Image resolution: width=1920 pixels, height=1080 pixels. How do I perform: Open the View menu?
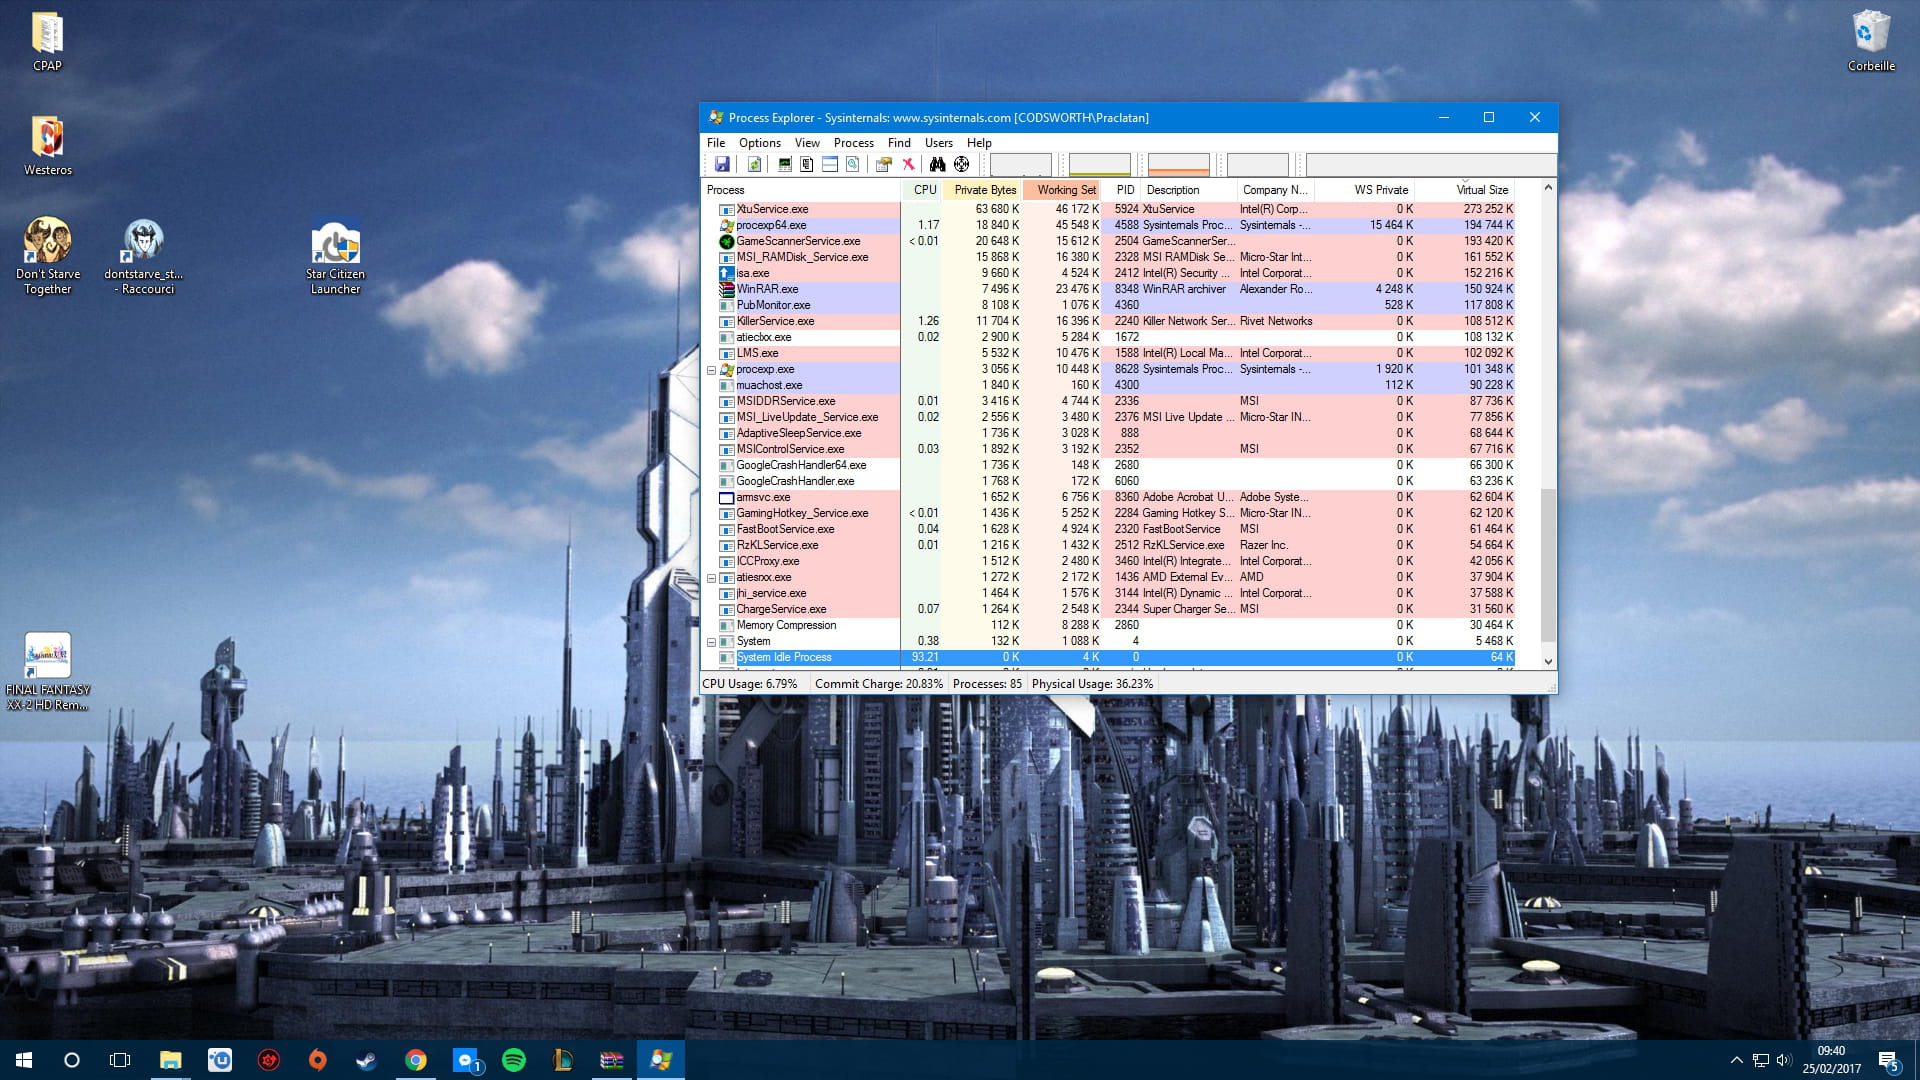click(x=807, y=143)
